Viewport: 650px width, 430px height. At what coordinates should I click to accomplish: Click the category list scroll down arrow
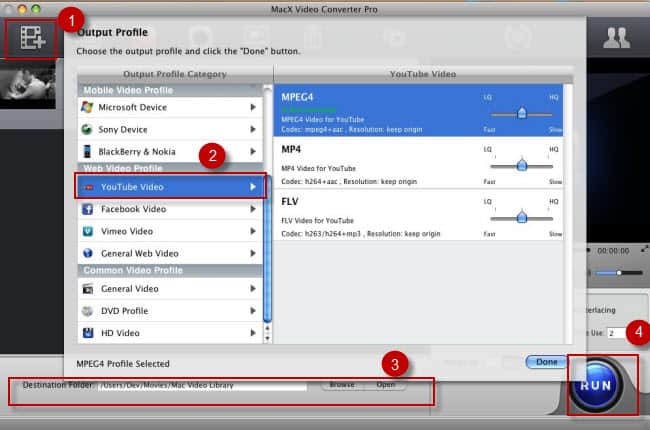267,338
